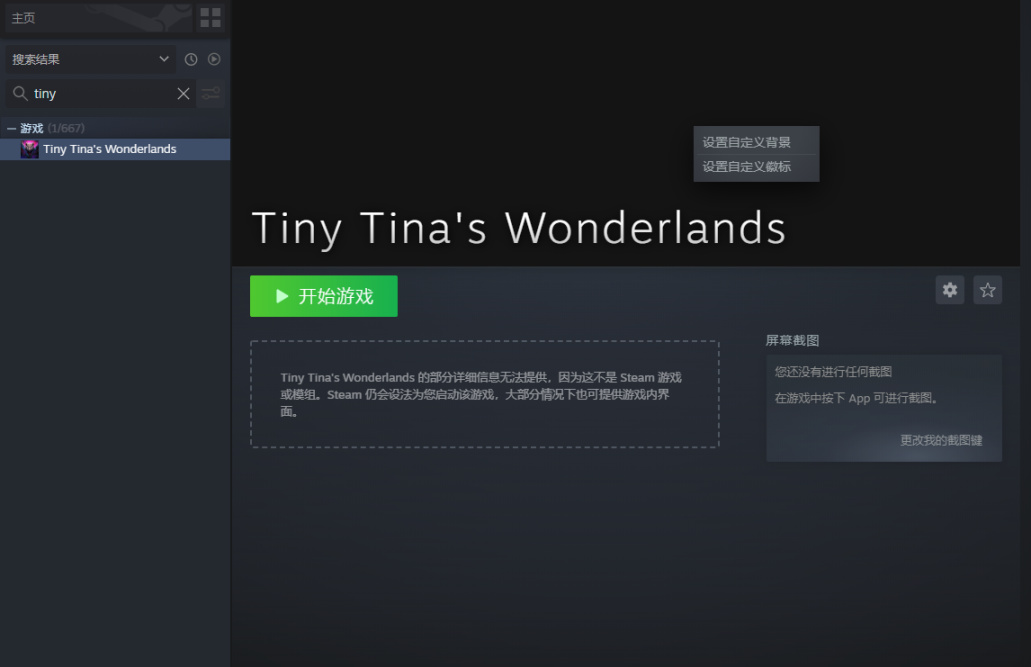Click 您还没有进行任何截图 message
The width and height of the screenshot is (1031, 667).
(833, 372)
